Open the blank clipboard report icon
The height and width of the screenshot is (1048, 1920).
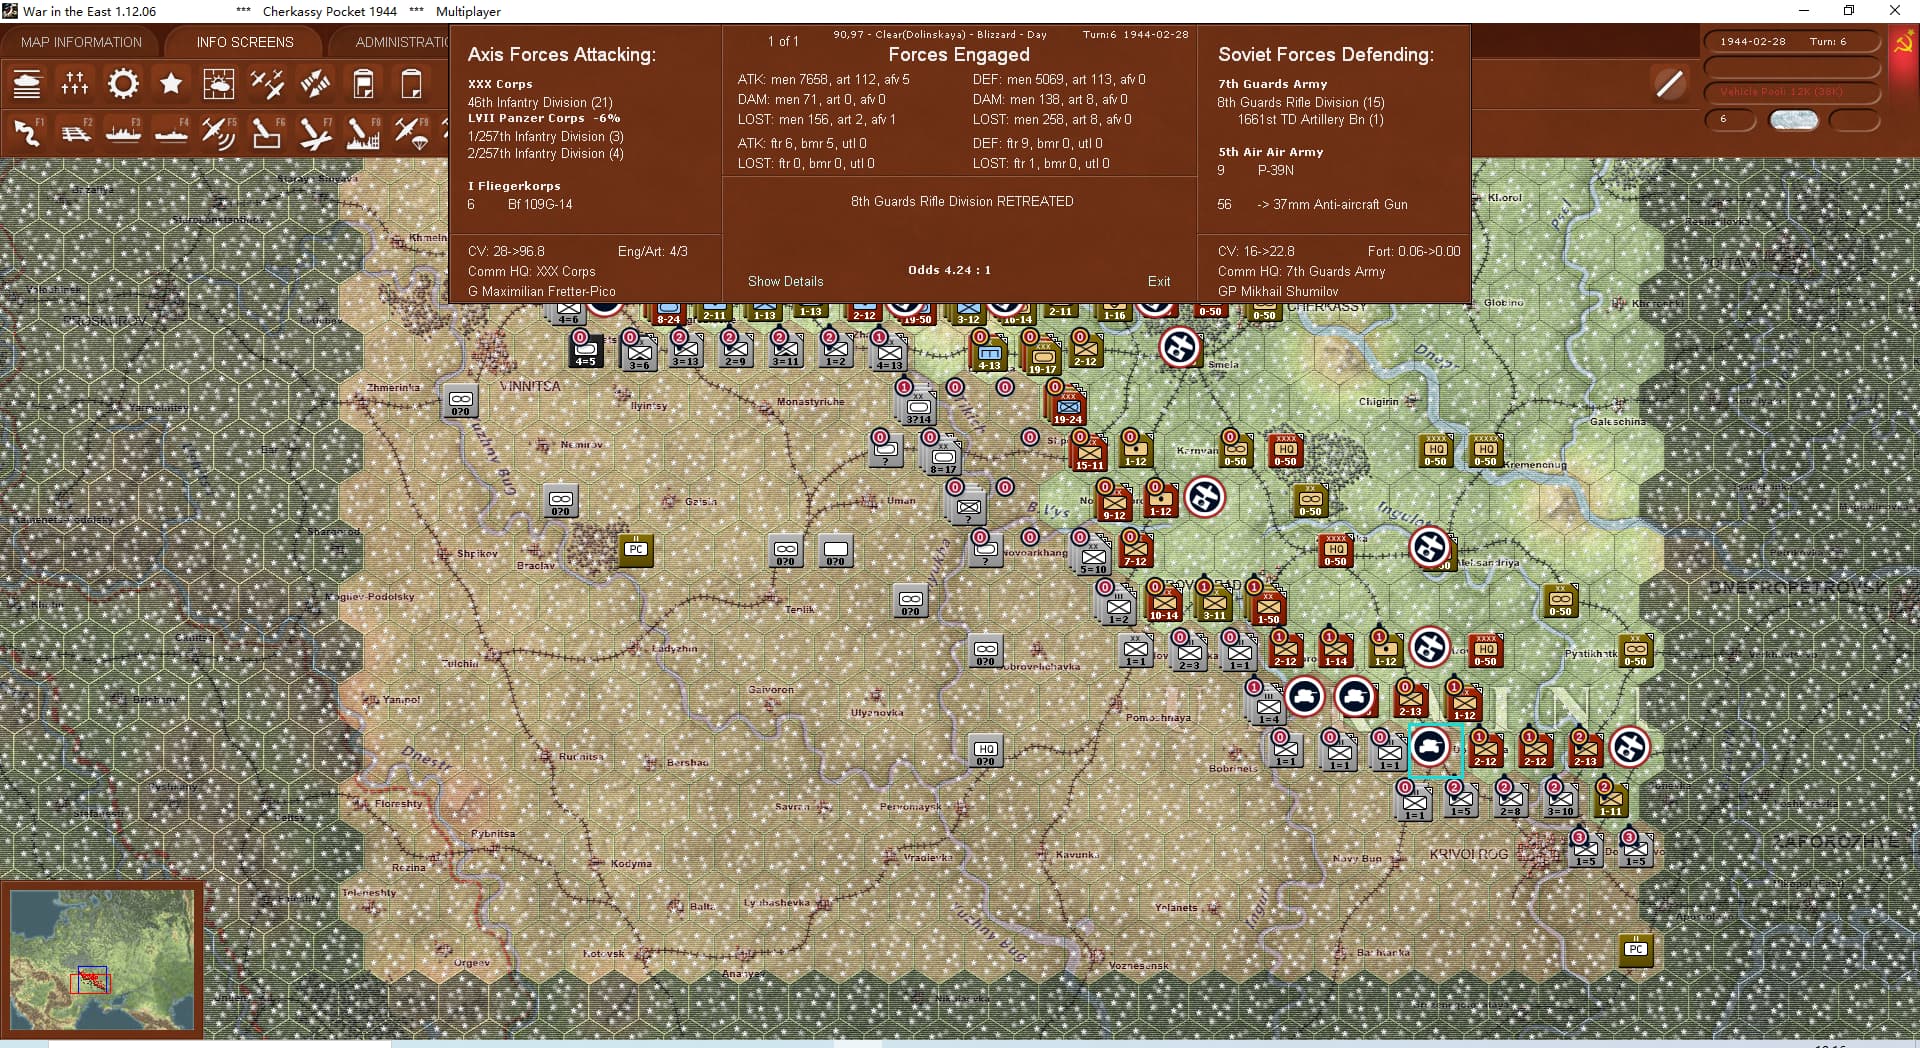coord(411,84)
